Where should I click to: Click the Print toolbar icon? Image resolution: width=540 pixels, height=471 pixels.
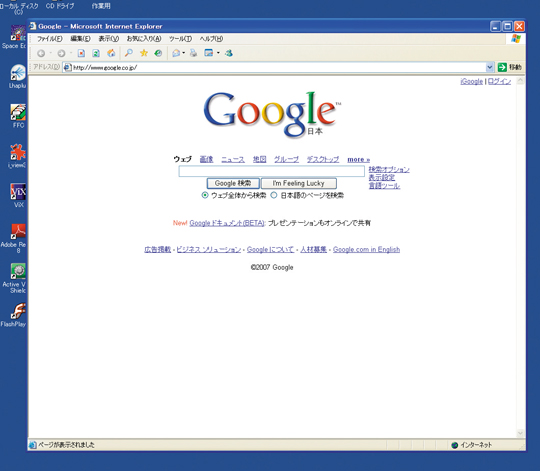point(194,53)
